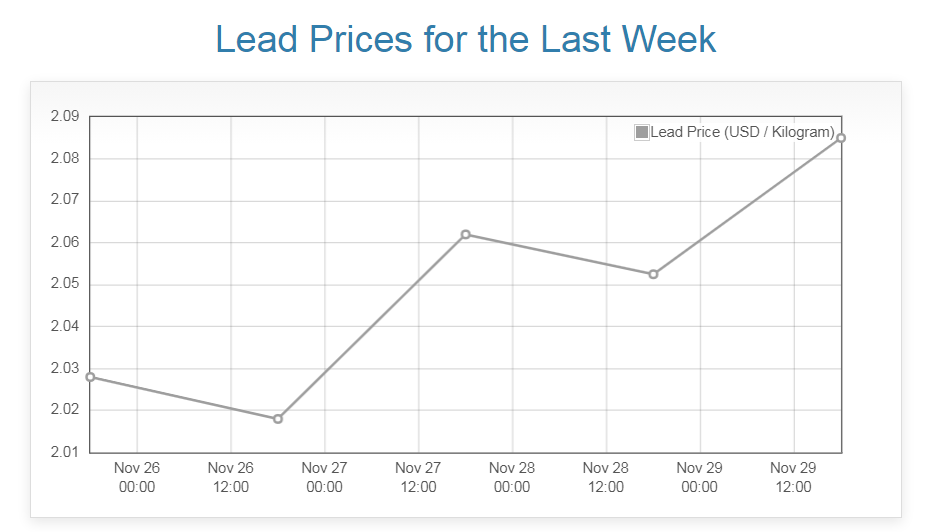Select the lowest data point near 2.018
Viewport: 926px width, 532px height.
pos(278,419)
